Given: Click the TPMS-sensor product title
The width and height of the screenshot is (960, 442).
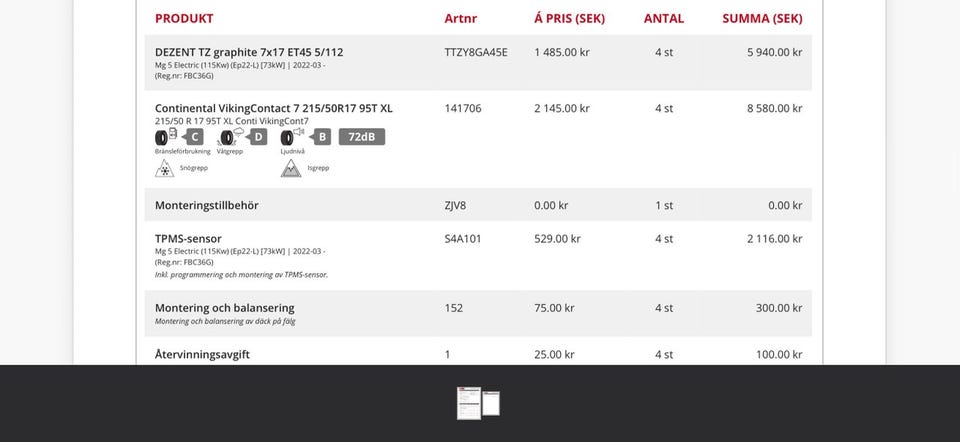Looking at the screenshot, I should click(188, 239).
